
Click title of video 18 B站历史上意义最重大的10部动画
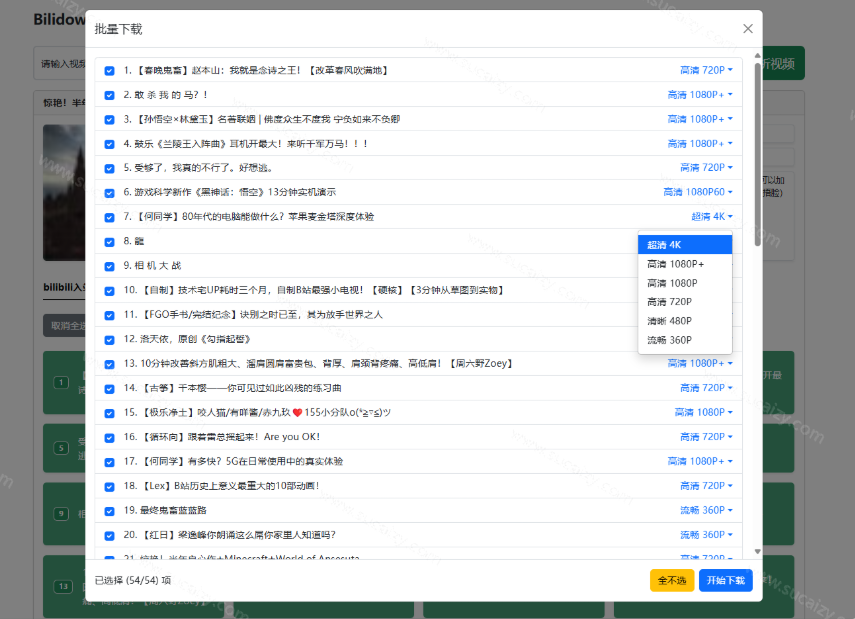[221, 486]
